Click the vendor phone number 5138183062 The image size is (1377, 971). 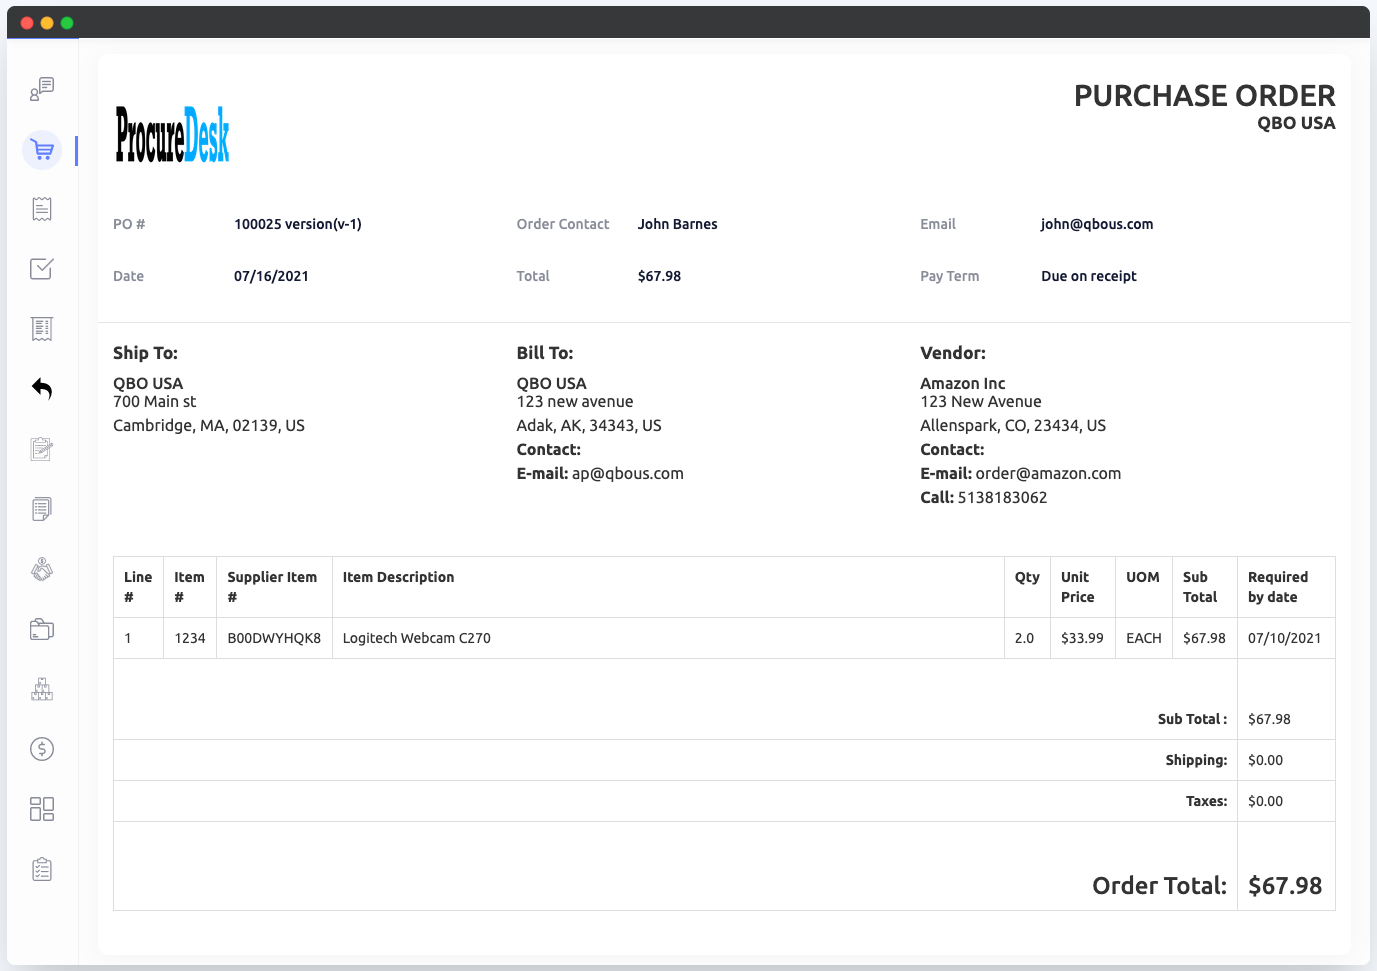pos(1002,498)
